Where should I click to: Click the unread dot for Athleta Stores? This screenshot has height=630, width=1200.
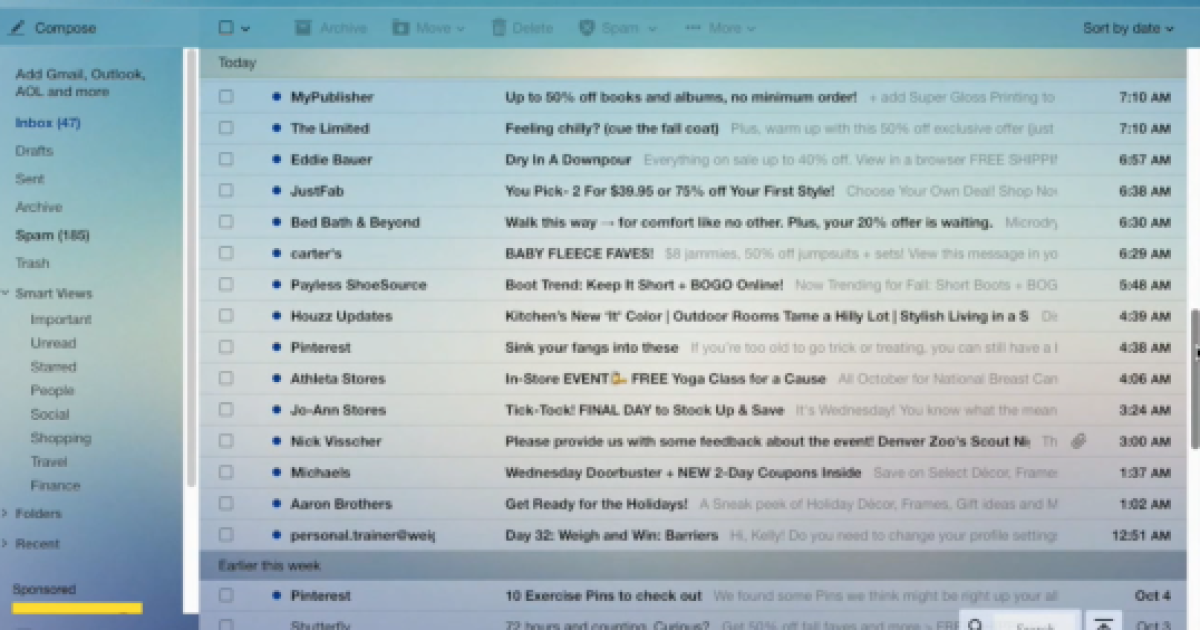(x=275, y=379)
